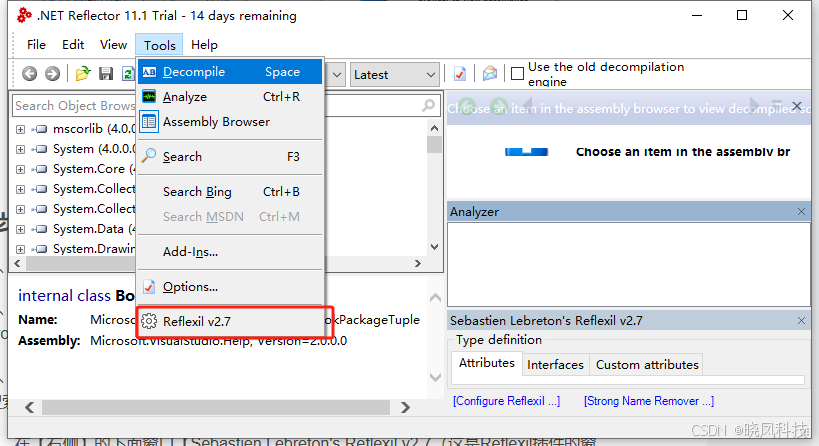The height and width of the screenshot is (446, 819).
Task: Close the decompiler pane with X
Action: point(797,107)
